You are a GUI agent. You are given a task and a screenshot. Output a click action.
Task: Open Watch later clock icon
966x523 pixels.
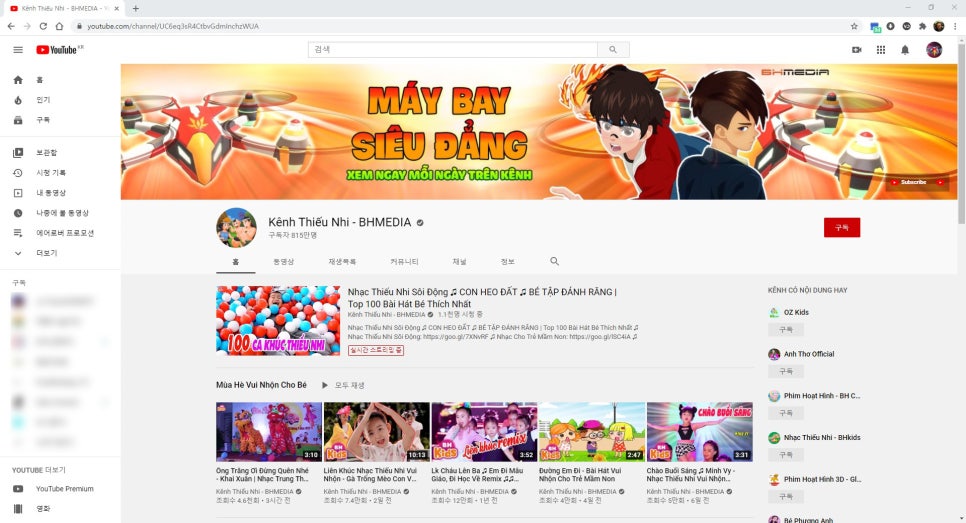(x=18, y=213)
